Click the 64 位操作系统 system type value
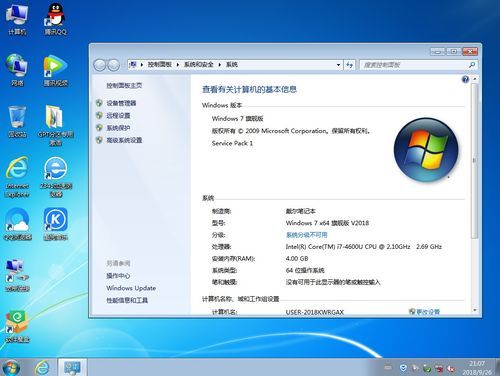 [305, 270]
